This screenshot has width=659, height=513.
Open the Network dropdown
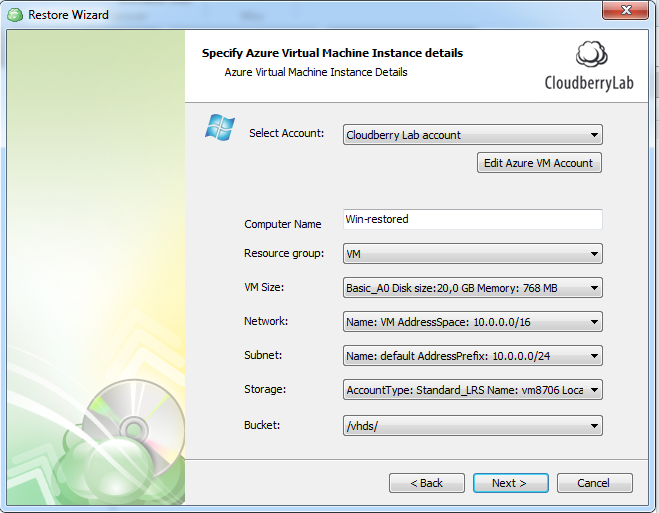click(x=472, y=322)
